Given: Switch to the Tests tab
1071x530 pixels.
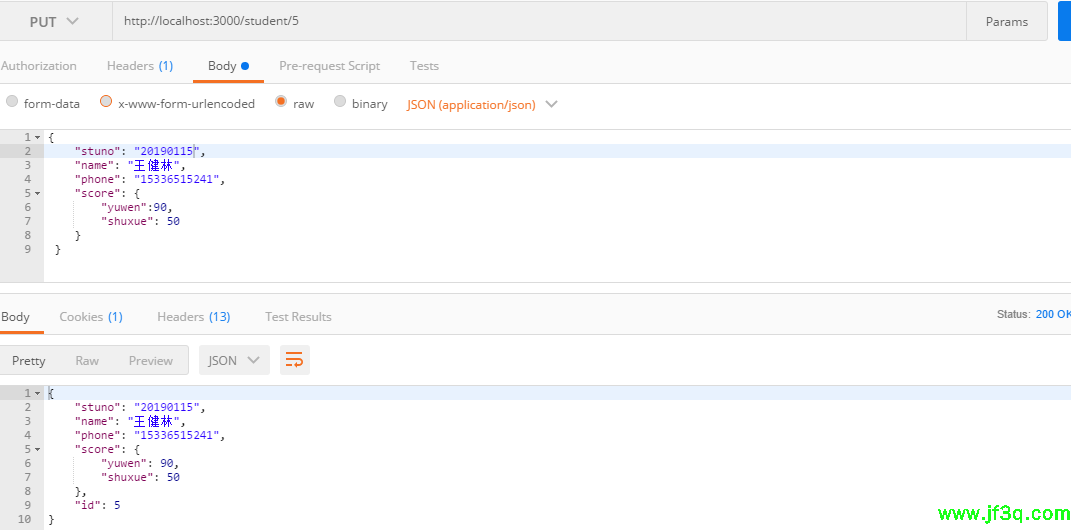Looking at the screenshot, I should pyautogui.click(x=424, y=66).
